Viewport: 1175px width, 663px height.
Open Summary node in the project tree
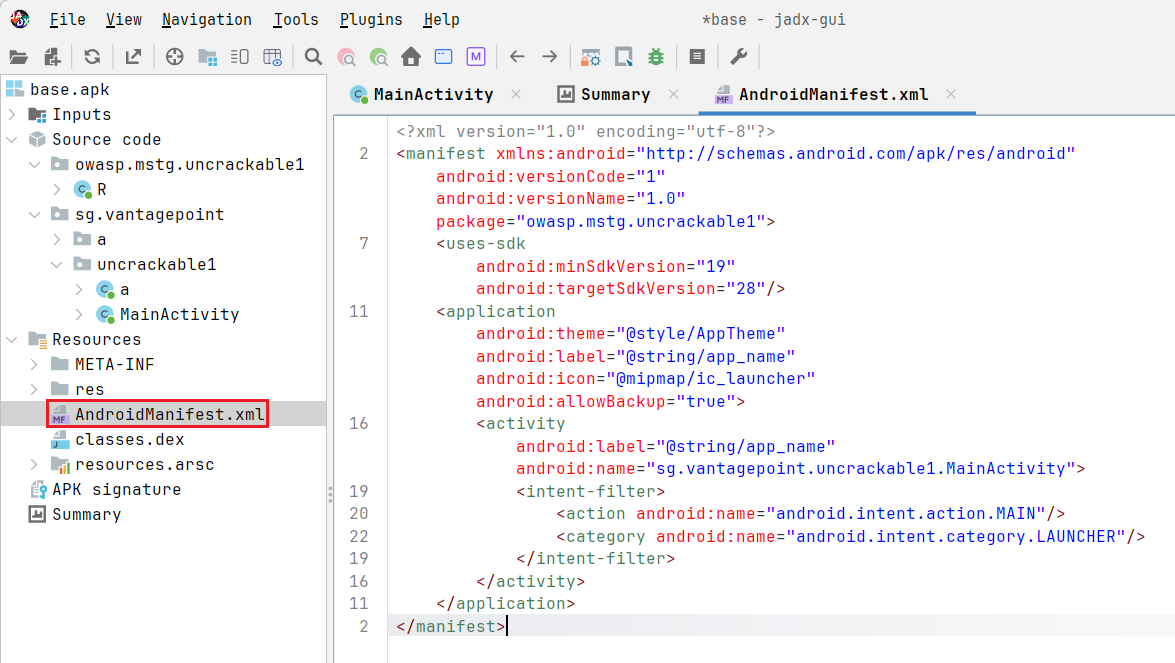tap(86, 515)
